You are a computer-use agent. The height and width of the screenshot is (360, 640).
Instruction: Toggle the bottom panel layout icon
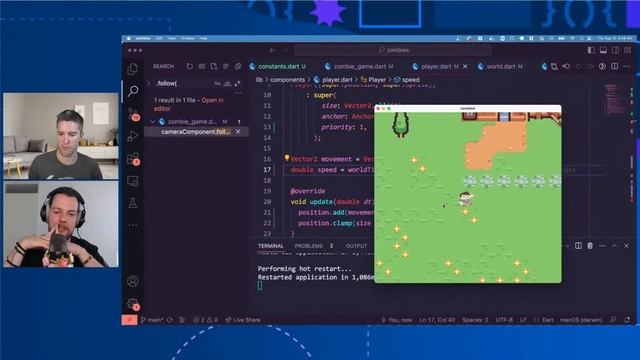pos(603,50)
